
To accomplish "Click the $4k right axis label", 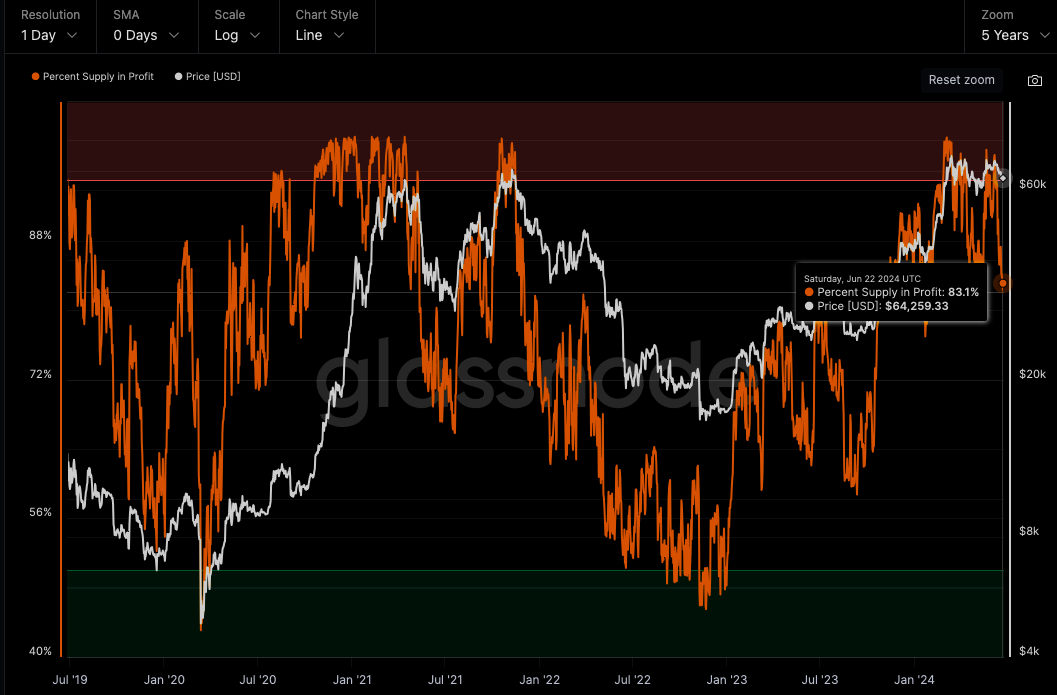I will (1029, 651).
